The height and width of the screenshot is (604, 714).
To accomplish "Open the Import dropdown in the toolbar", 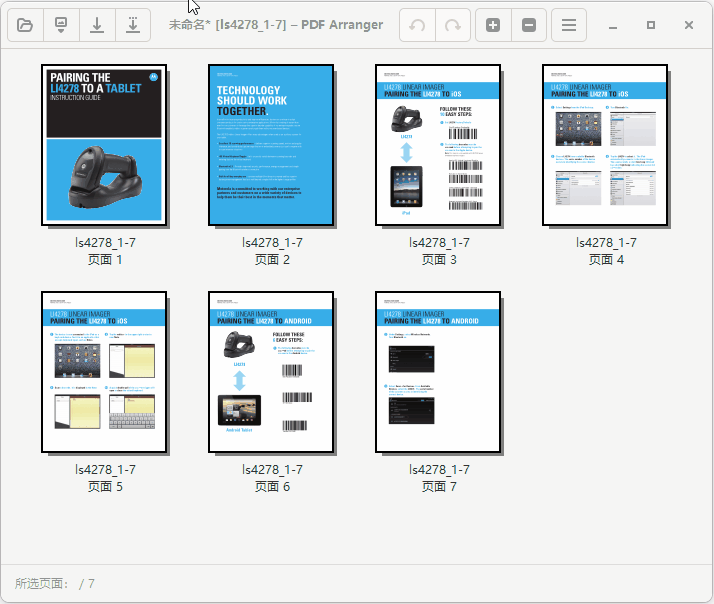I will tap(61, 25).
